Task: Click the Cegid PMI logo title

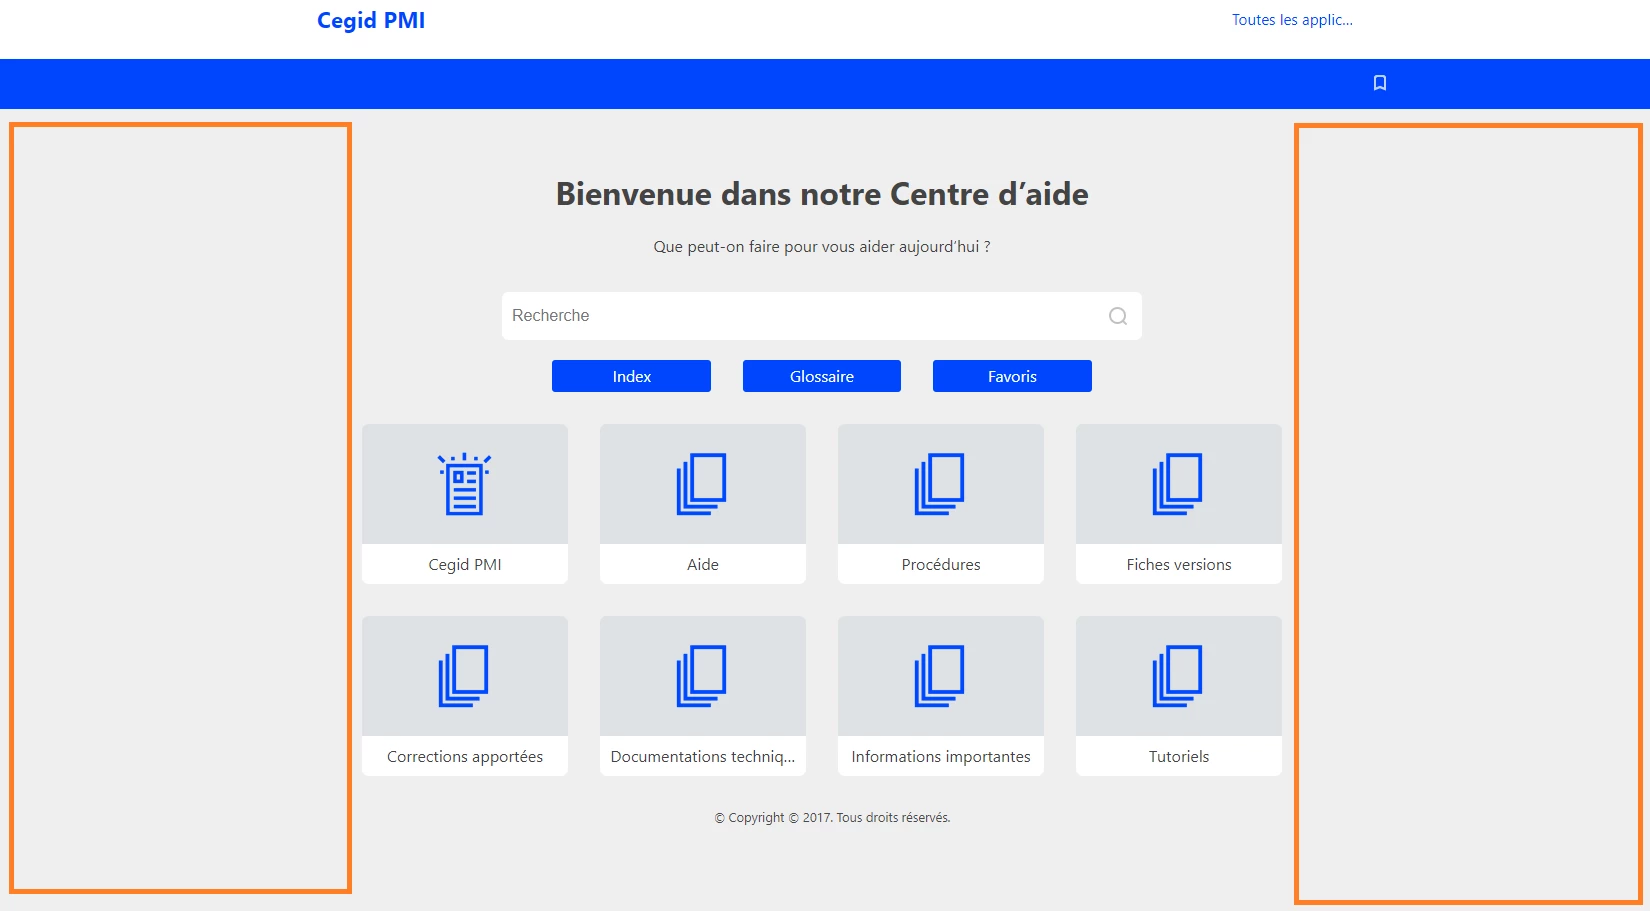Action: (371, 20)
